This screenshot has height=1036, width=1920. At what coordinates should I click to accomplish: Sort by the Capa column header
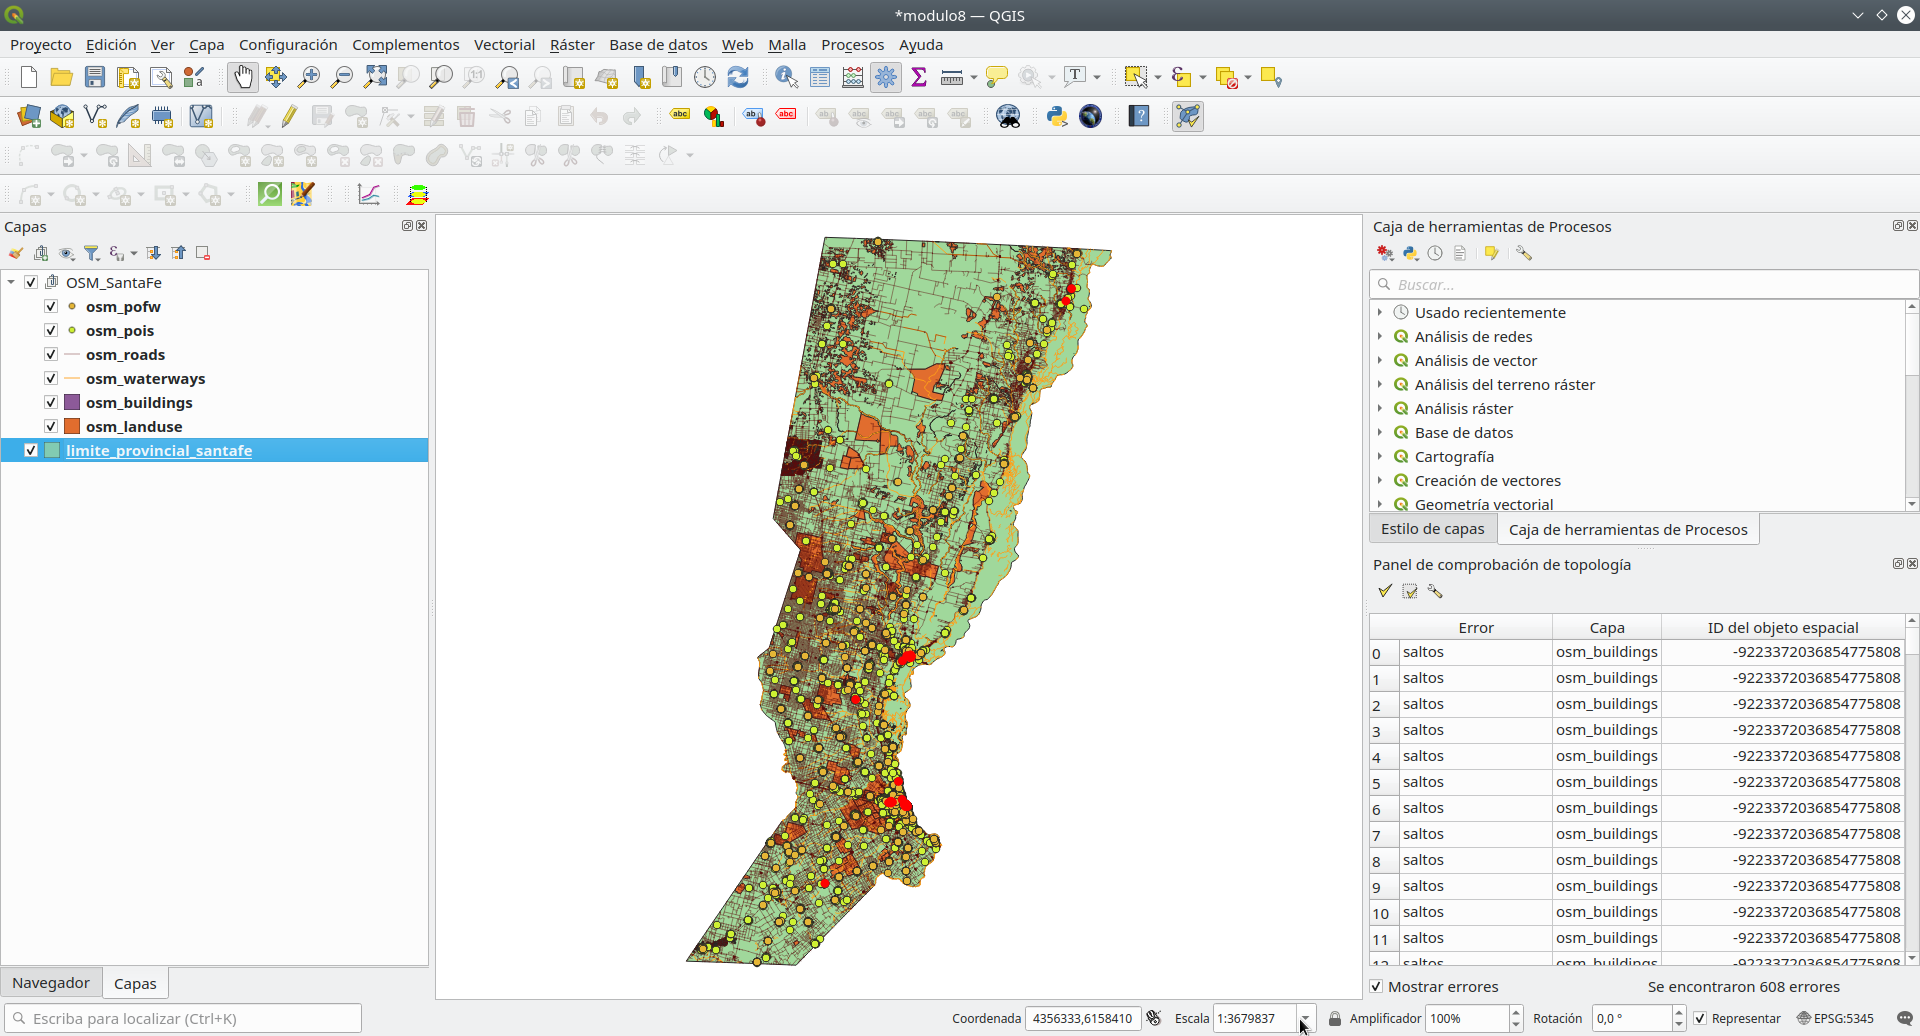coord(1607,627)
